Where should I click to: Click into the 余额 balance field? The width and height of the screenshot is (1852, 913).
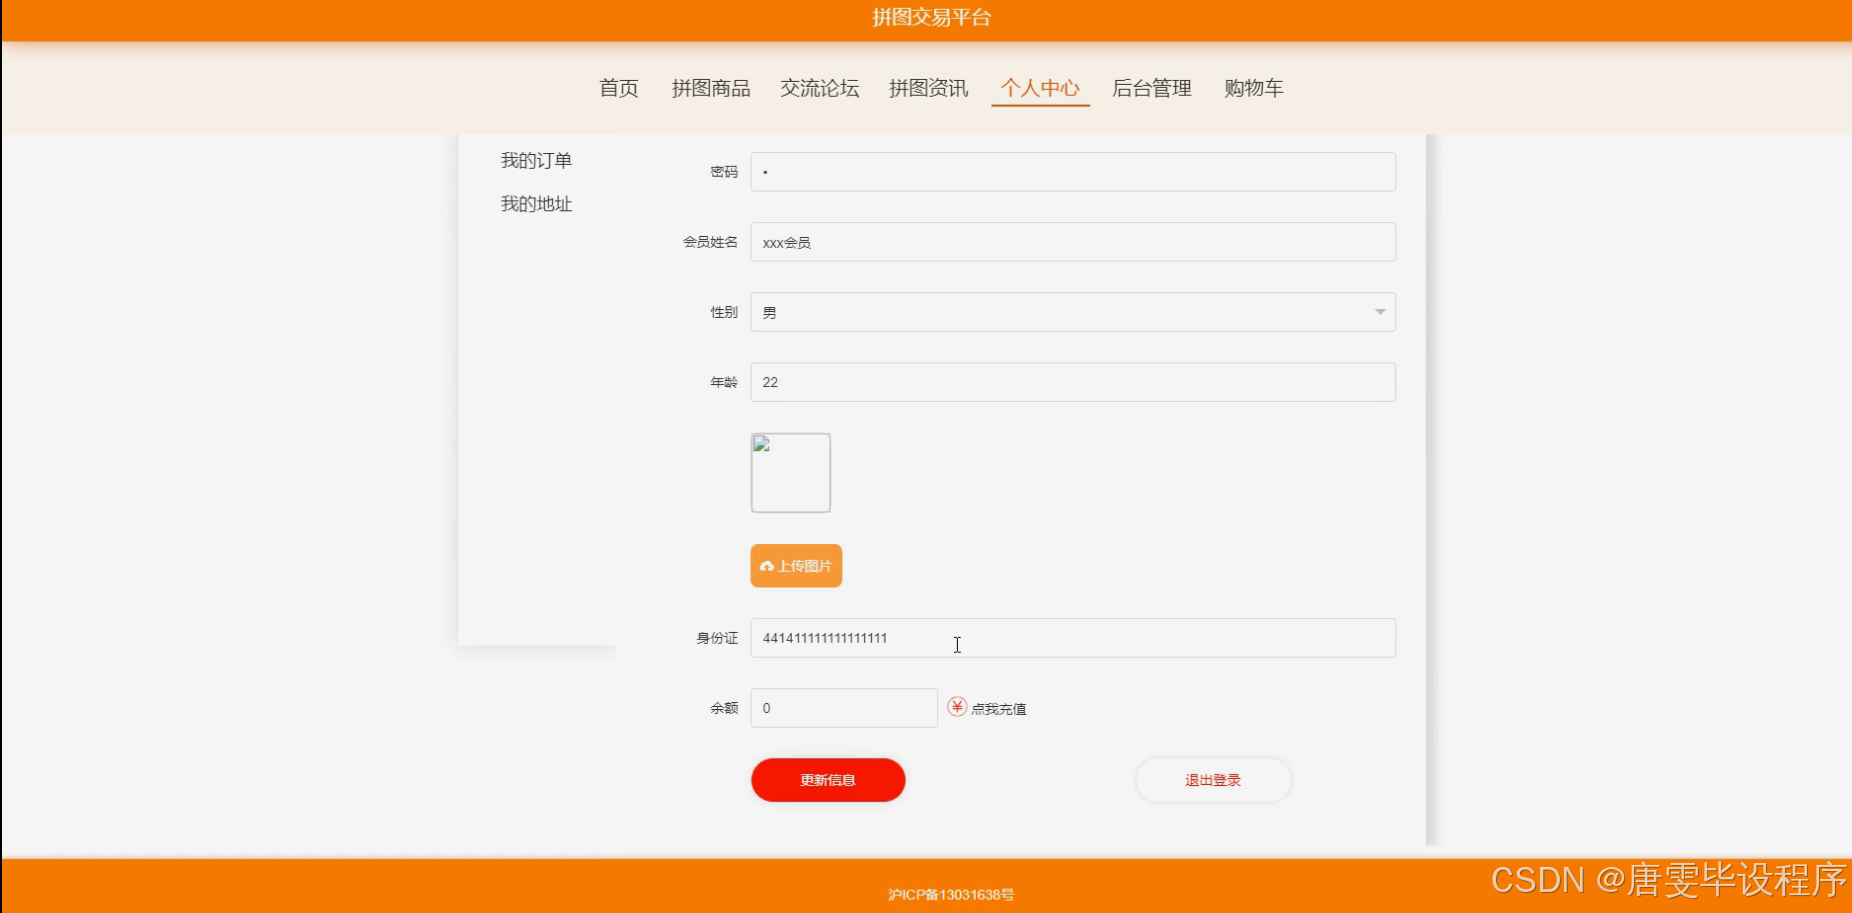844,708
